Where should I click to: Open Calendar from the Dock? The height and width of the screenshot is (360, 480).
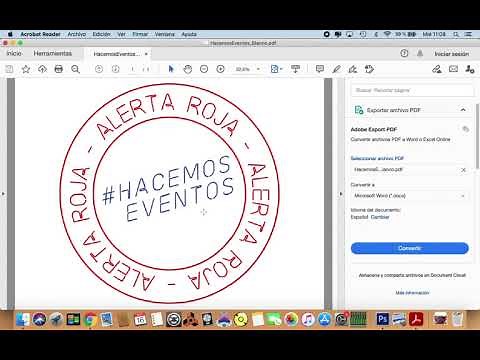click(x=140, y=319)
